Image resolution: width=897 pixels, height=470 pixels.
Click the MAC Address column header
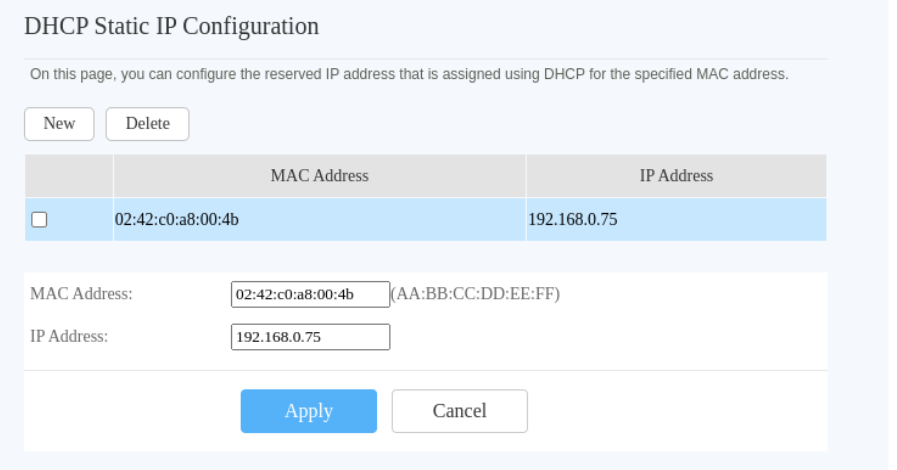[x=319, y=176]
